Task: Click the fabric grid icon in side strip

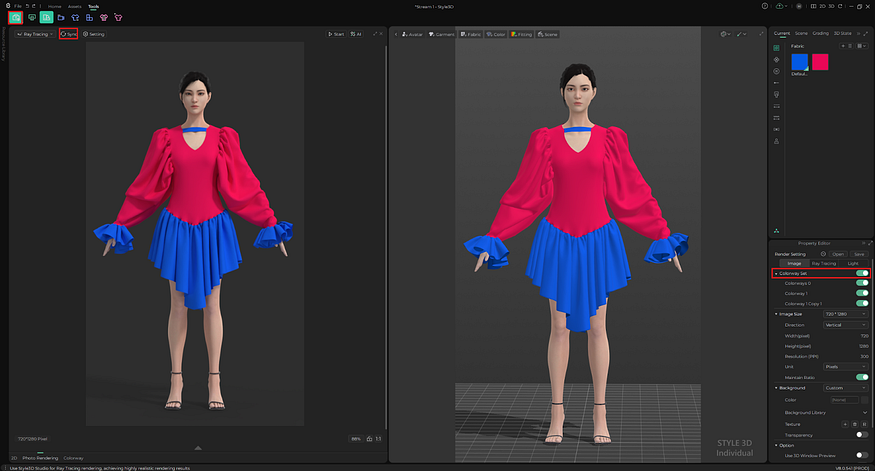Action: pyautogui.click(x=776, y=48)
